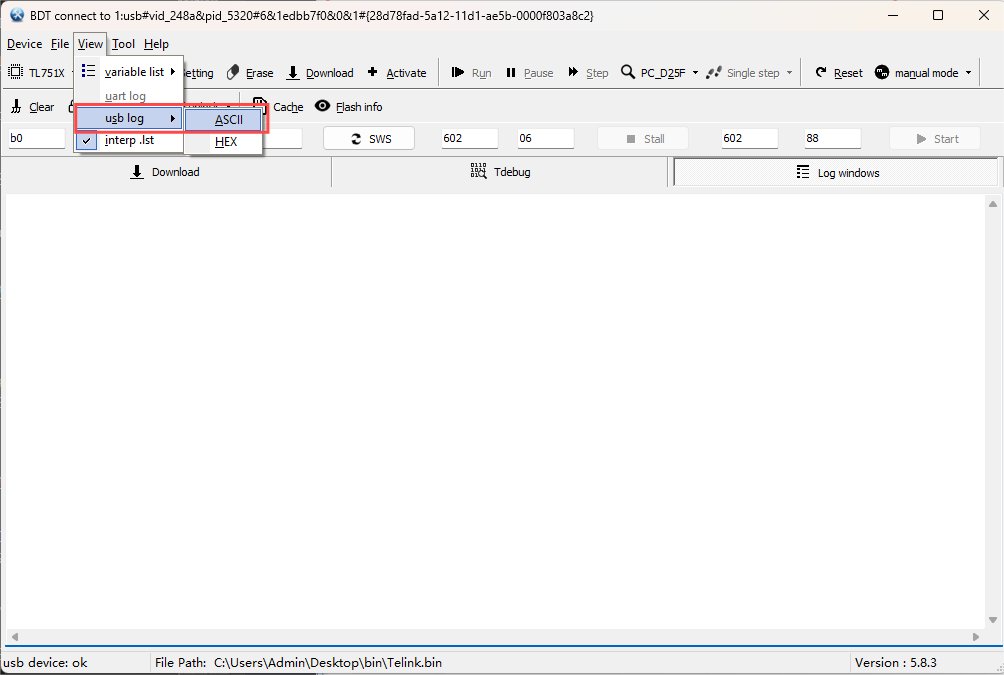Screen dimensions: 1004x675
Task: Click the variable list bullet icon
Action: coord(88,70)
